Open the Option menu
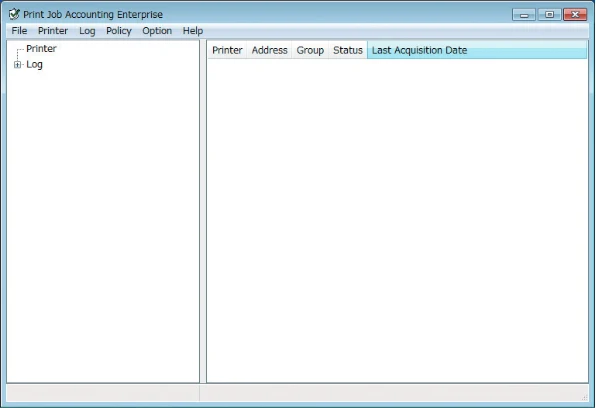This screenshot has width=596, height=408. click(157, 31)
